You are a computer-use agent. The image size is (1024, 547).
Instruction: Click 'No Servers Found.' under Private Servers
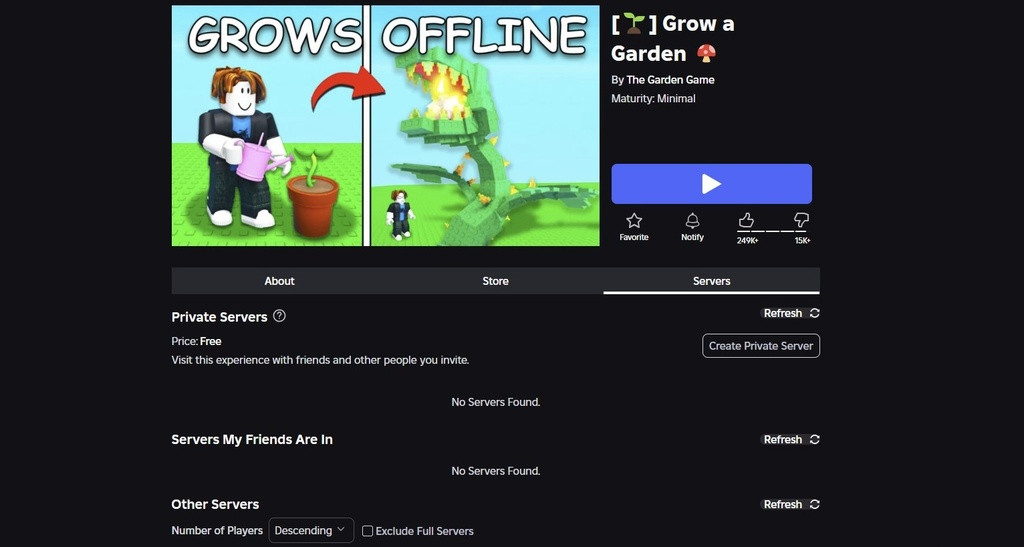496,402
